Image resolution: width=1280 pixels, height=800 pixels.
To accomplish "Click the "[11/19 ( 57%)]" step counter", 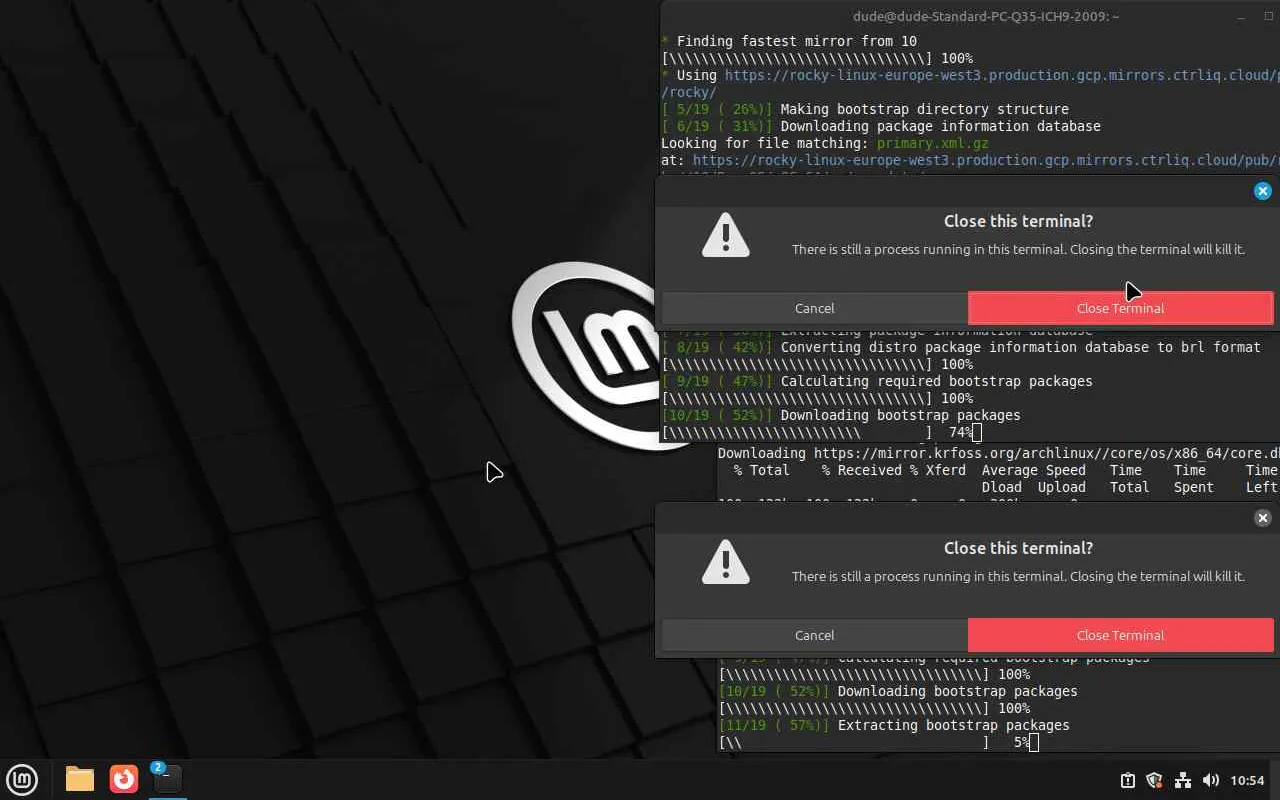I will click(x=774, y=725).
